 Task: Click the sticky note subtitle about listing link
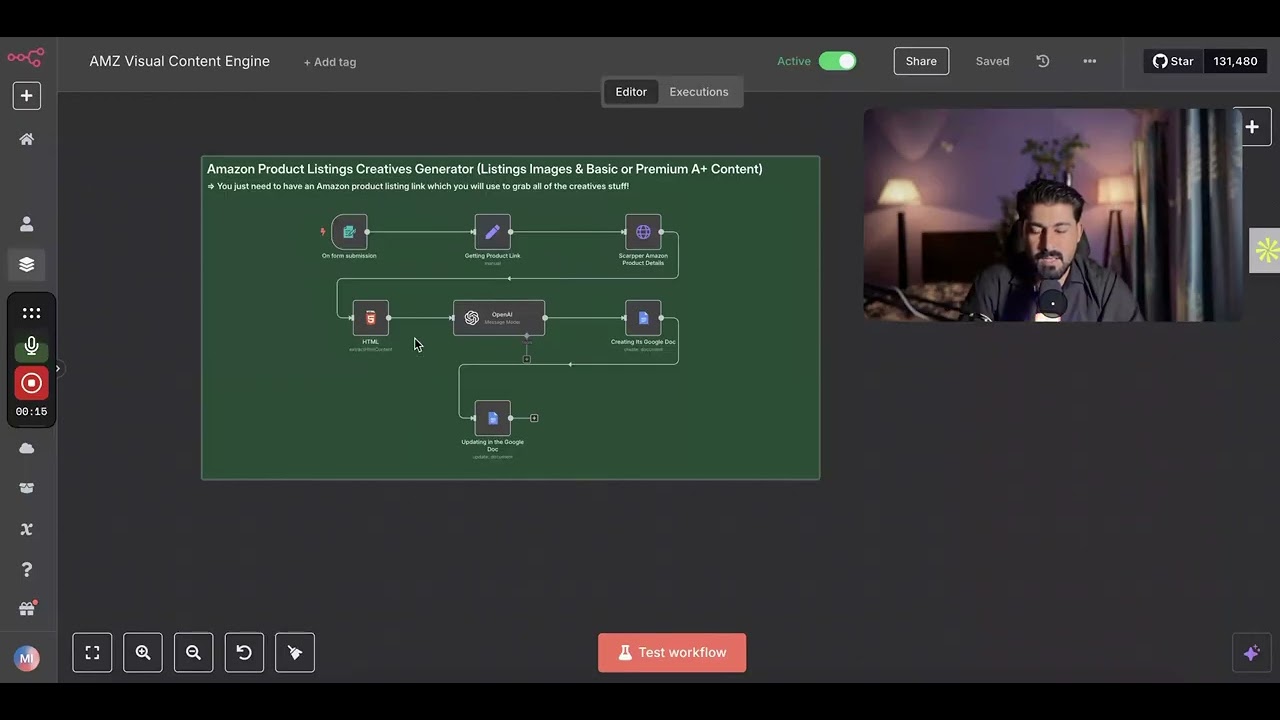pyautogui.click(x=418, y=186)
